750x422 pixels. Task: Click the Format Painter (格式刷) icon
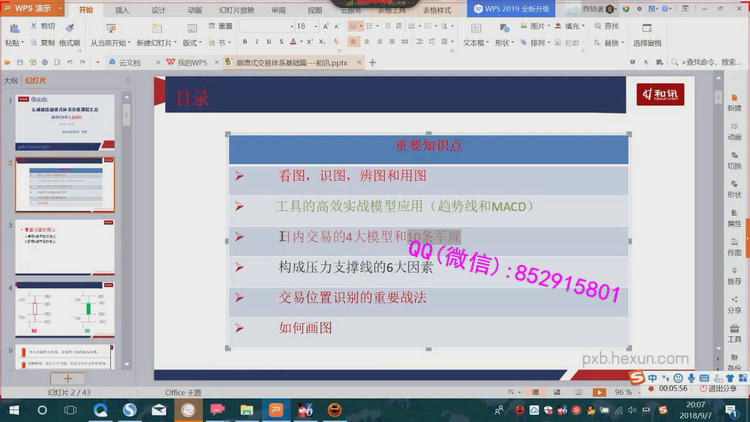tap(69, 43)
